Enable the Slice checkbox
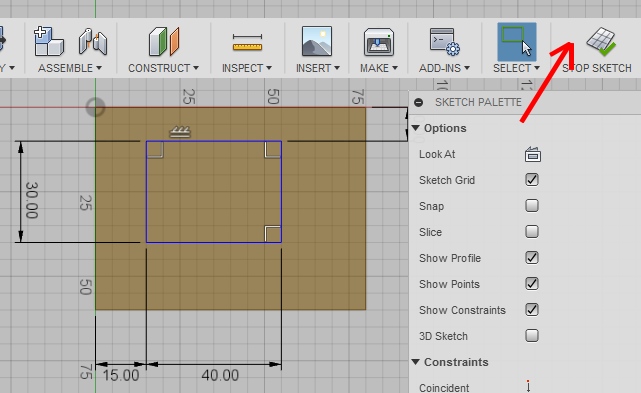The width and height of the screenshot is (641, 393). [532, 231]
